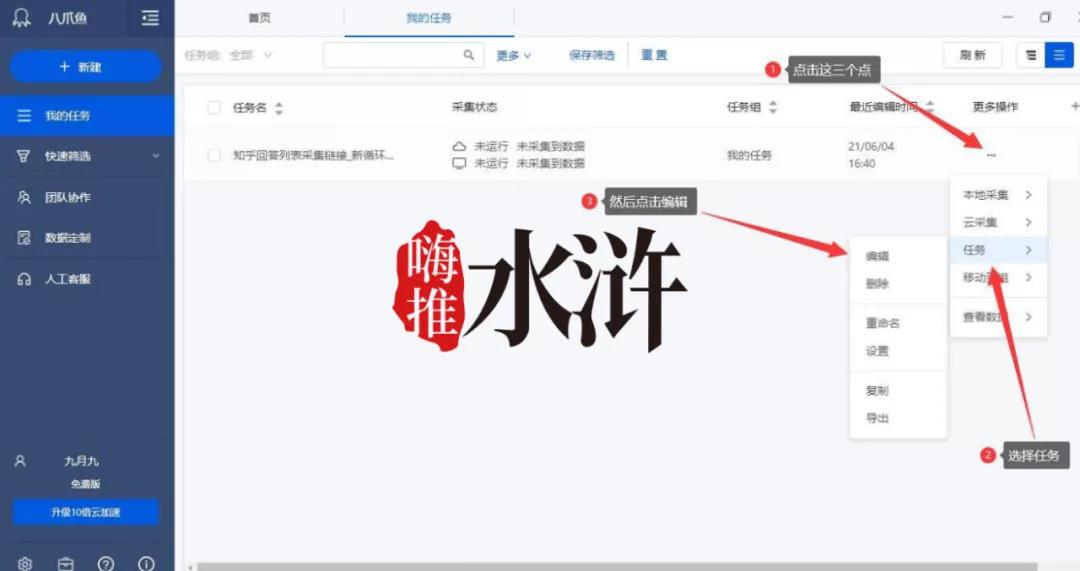
Task: Open 数据定制 in the sidebar
Action: pos(87,238)
